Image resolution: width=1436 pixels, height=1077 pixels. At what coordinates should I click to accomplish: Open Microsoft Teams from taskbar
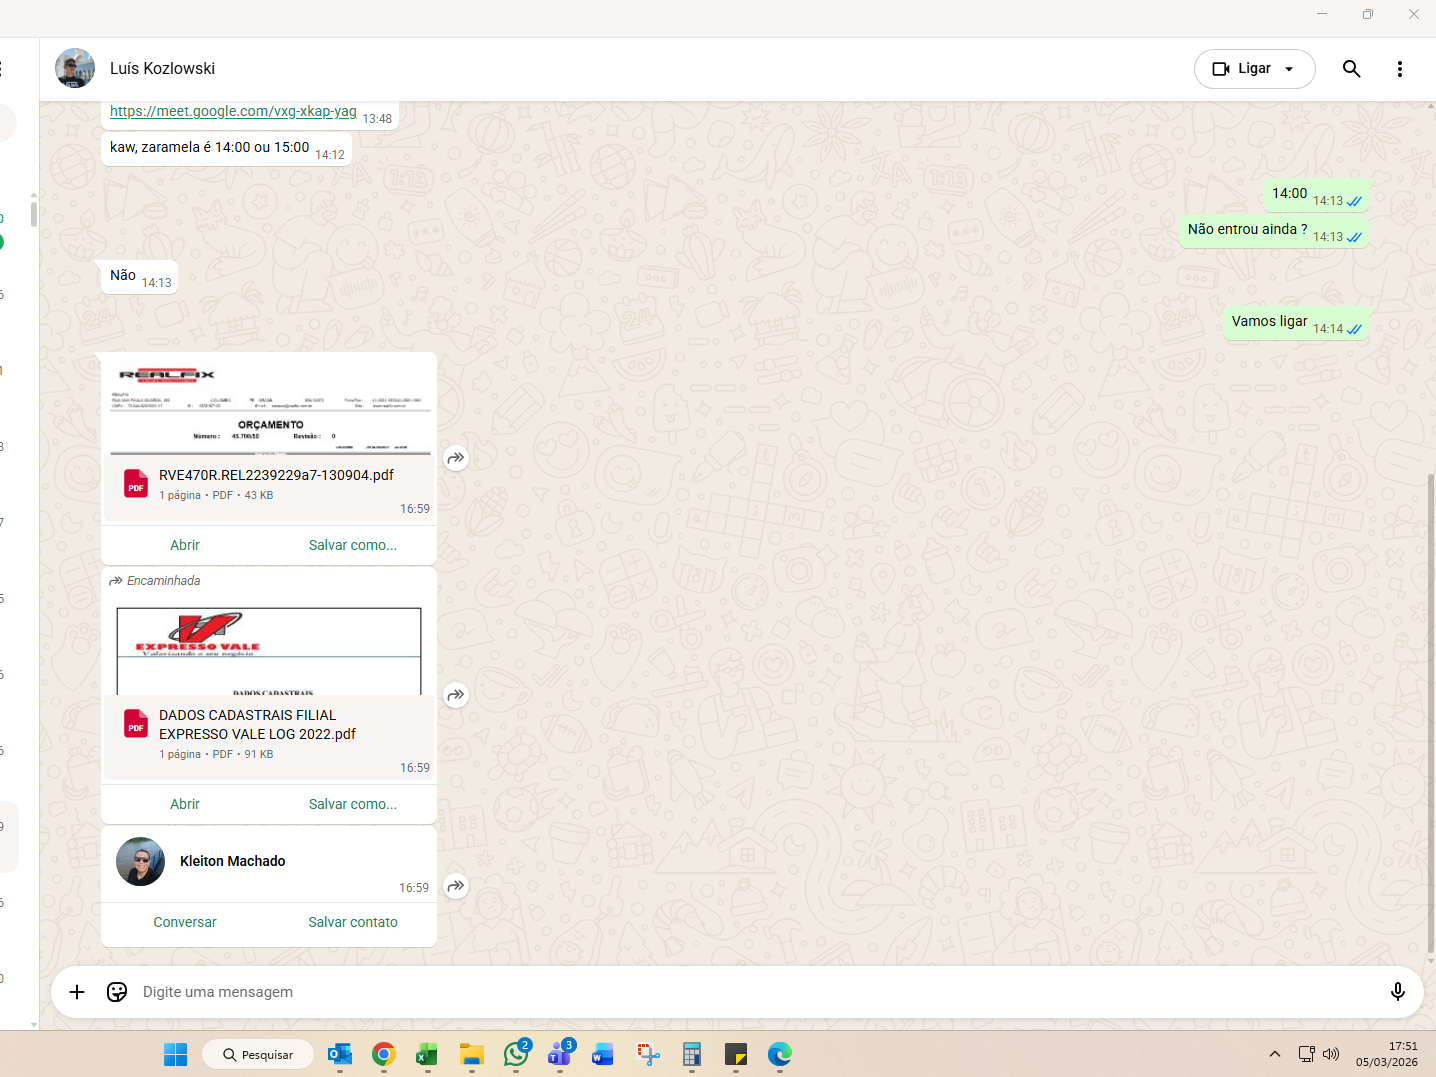[559, 1054]
